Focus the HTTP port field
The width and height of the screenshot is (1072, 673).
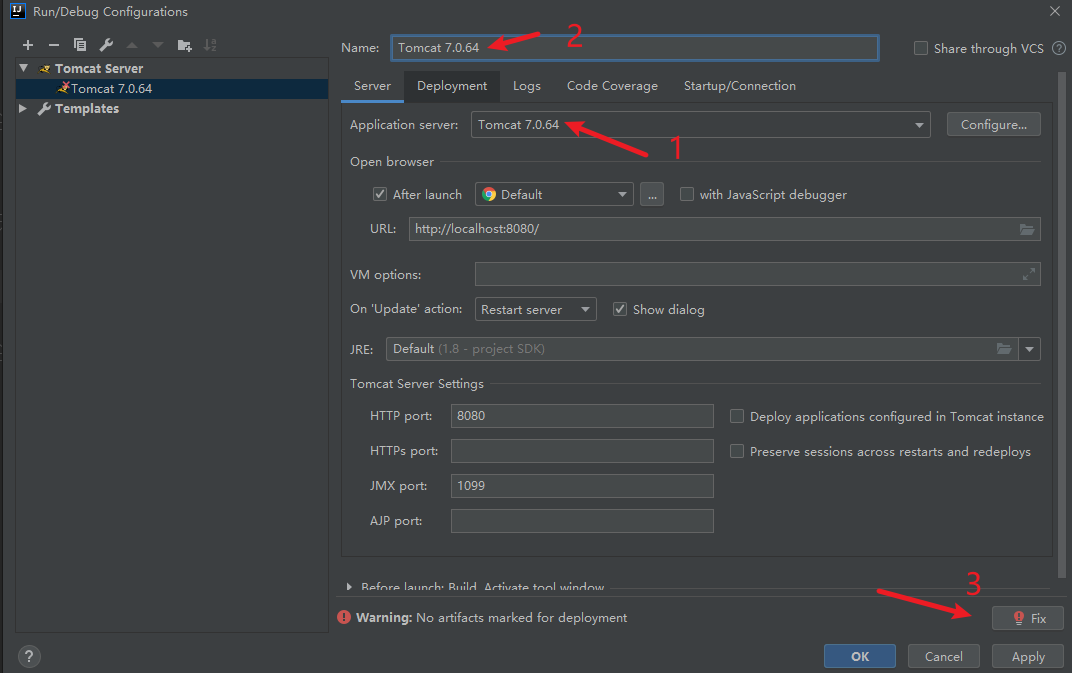click(582, 416)
